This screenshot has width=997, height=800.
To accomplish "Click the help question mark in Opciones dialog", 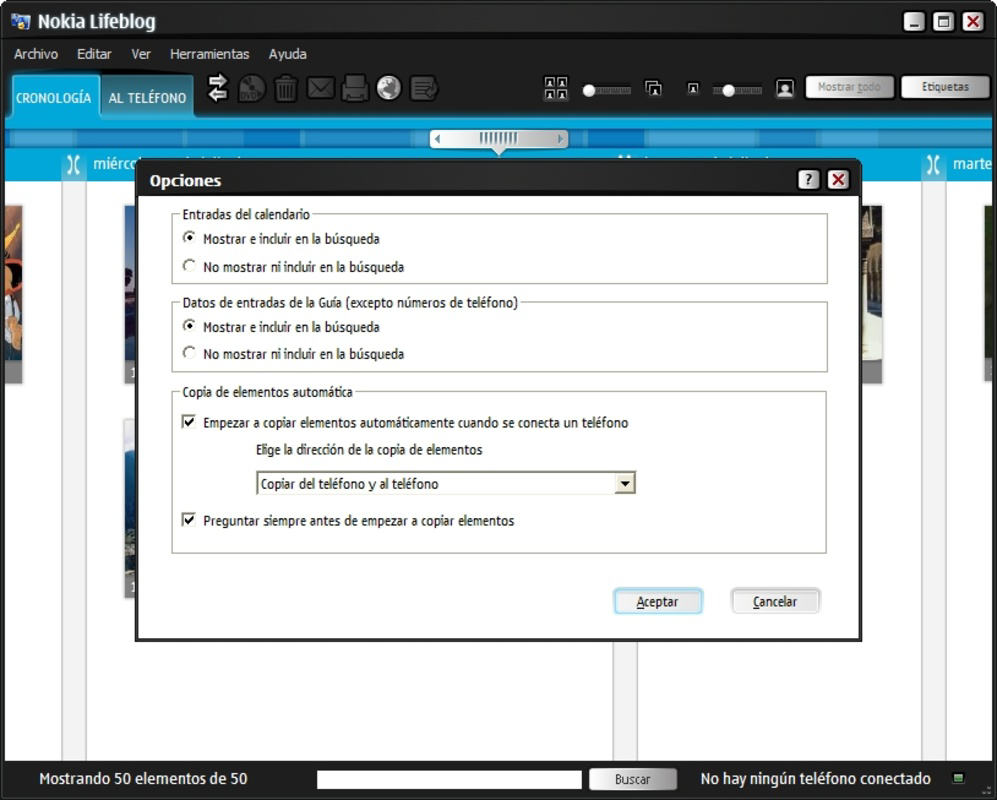I will click(x=808, y=180).
